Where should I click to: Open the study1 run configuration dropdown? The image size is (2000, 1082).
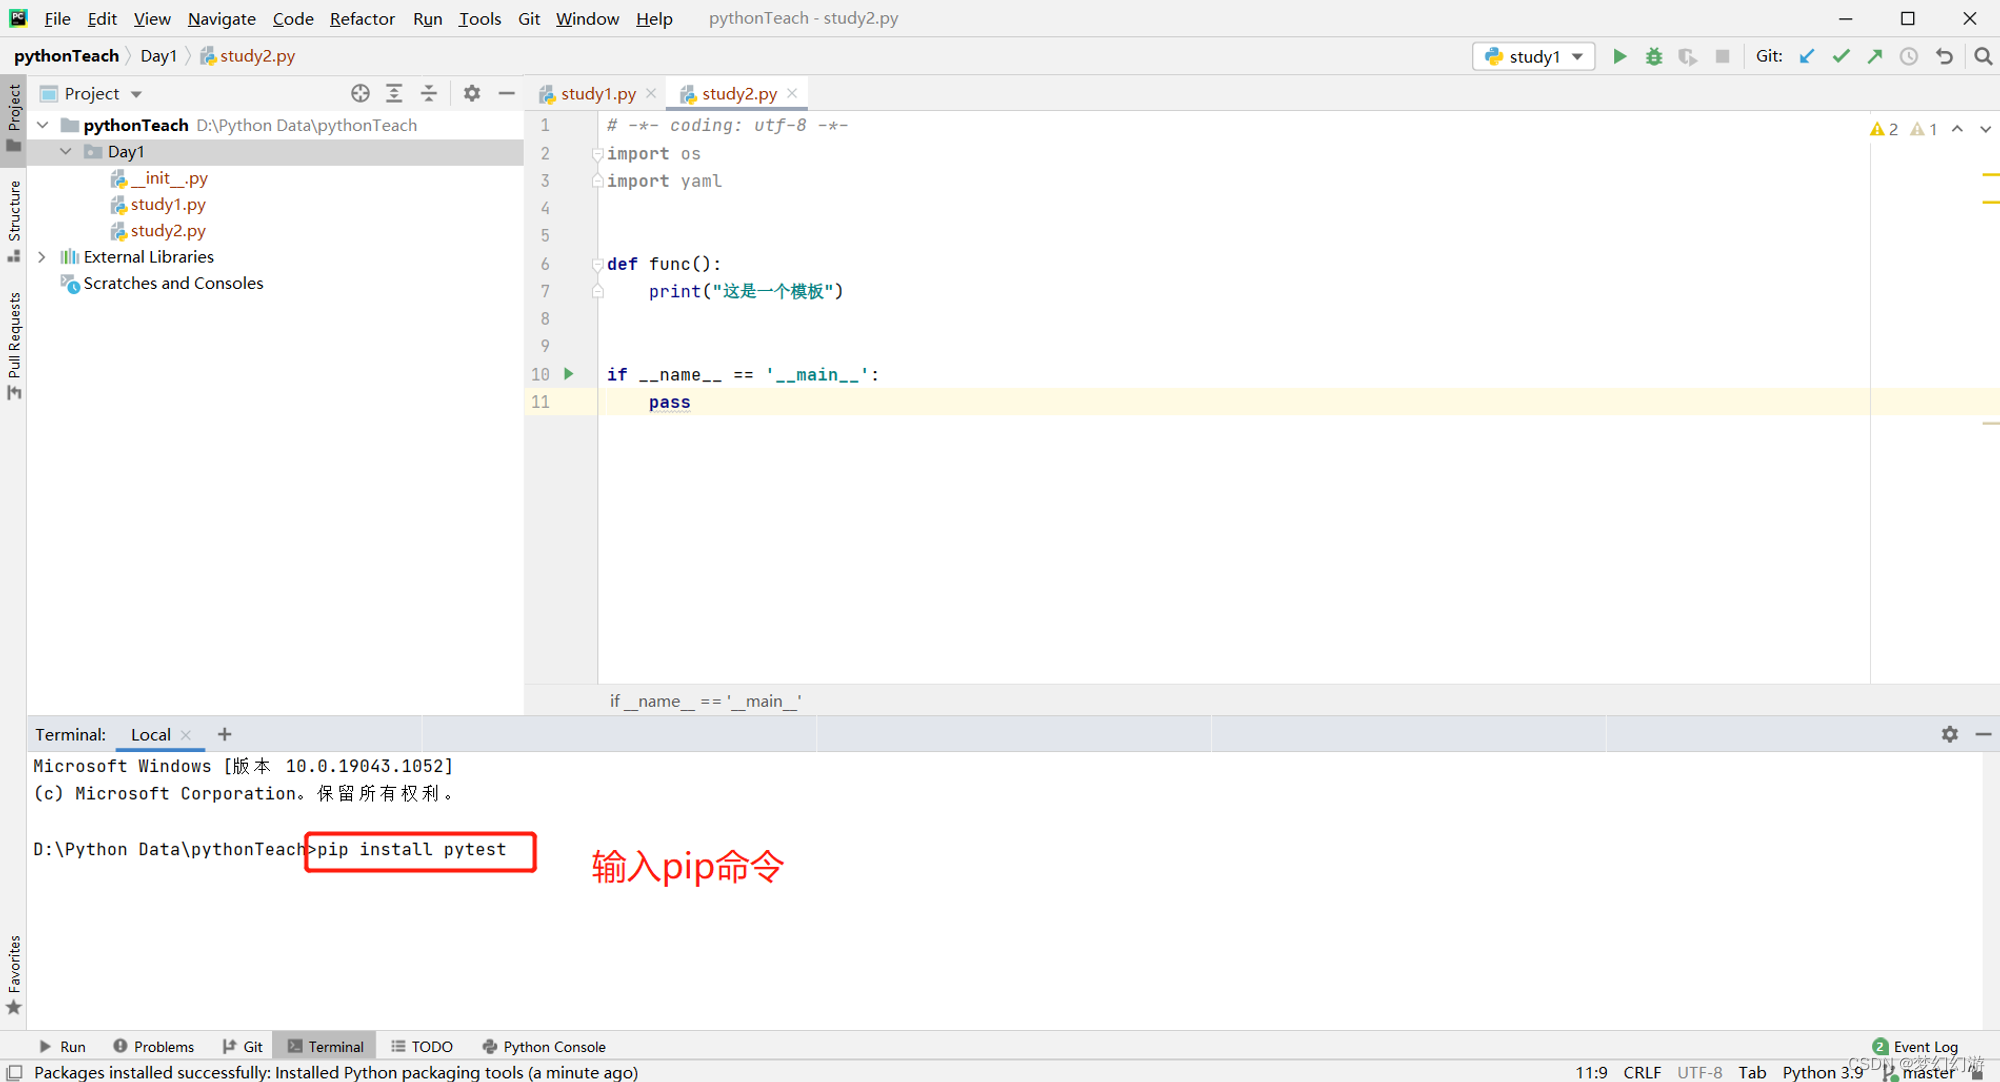[1534, 56]
